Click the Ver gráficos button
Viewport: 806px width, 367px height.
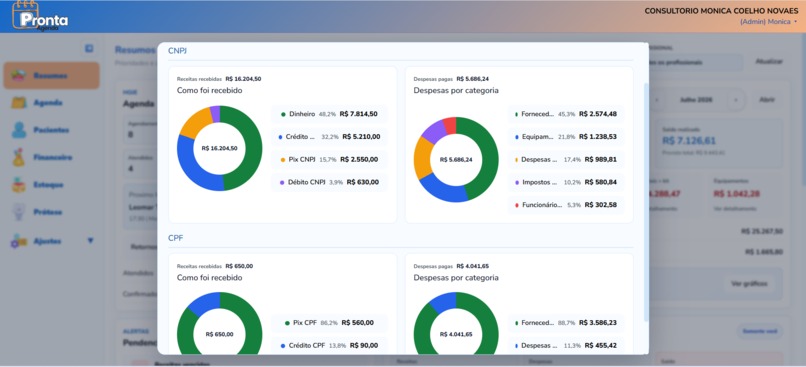[x=749, y=284]
